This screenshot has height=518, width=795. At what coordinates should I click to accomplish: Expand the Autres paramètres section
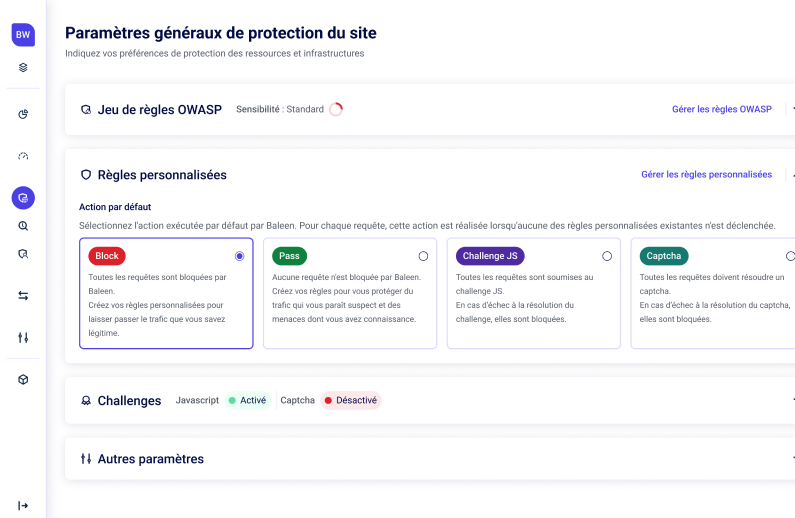[x=792, y=459]
